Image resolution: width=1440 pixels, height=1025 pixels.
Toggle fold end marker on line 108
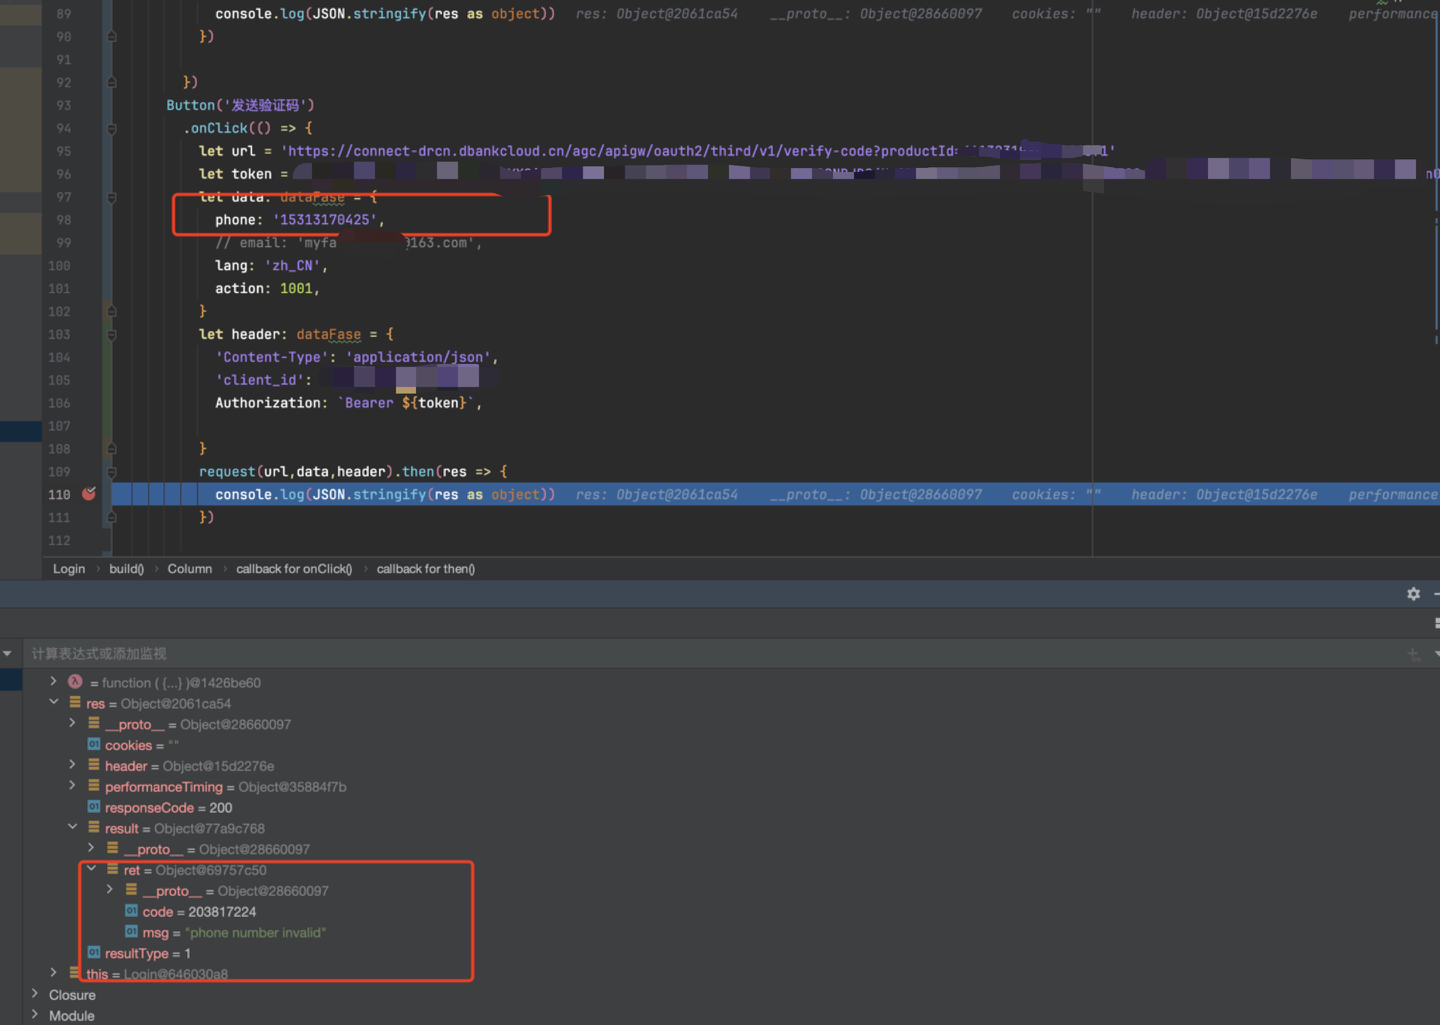click(111, 449)
